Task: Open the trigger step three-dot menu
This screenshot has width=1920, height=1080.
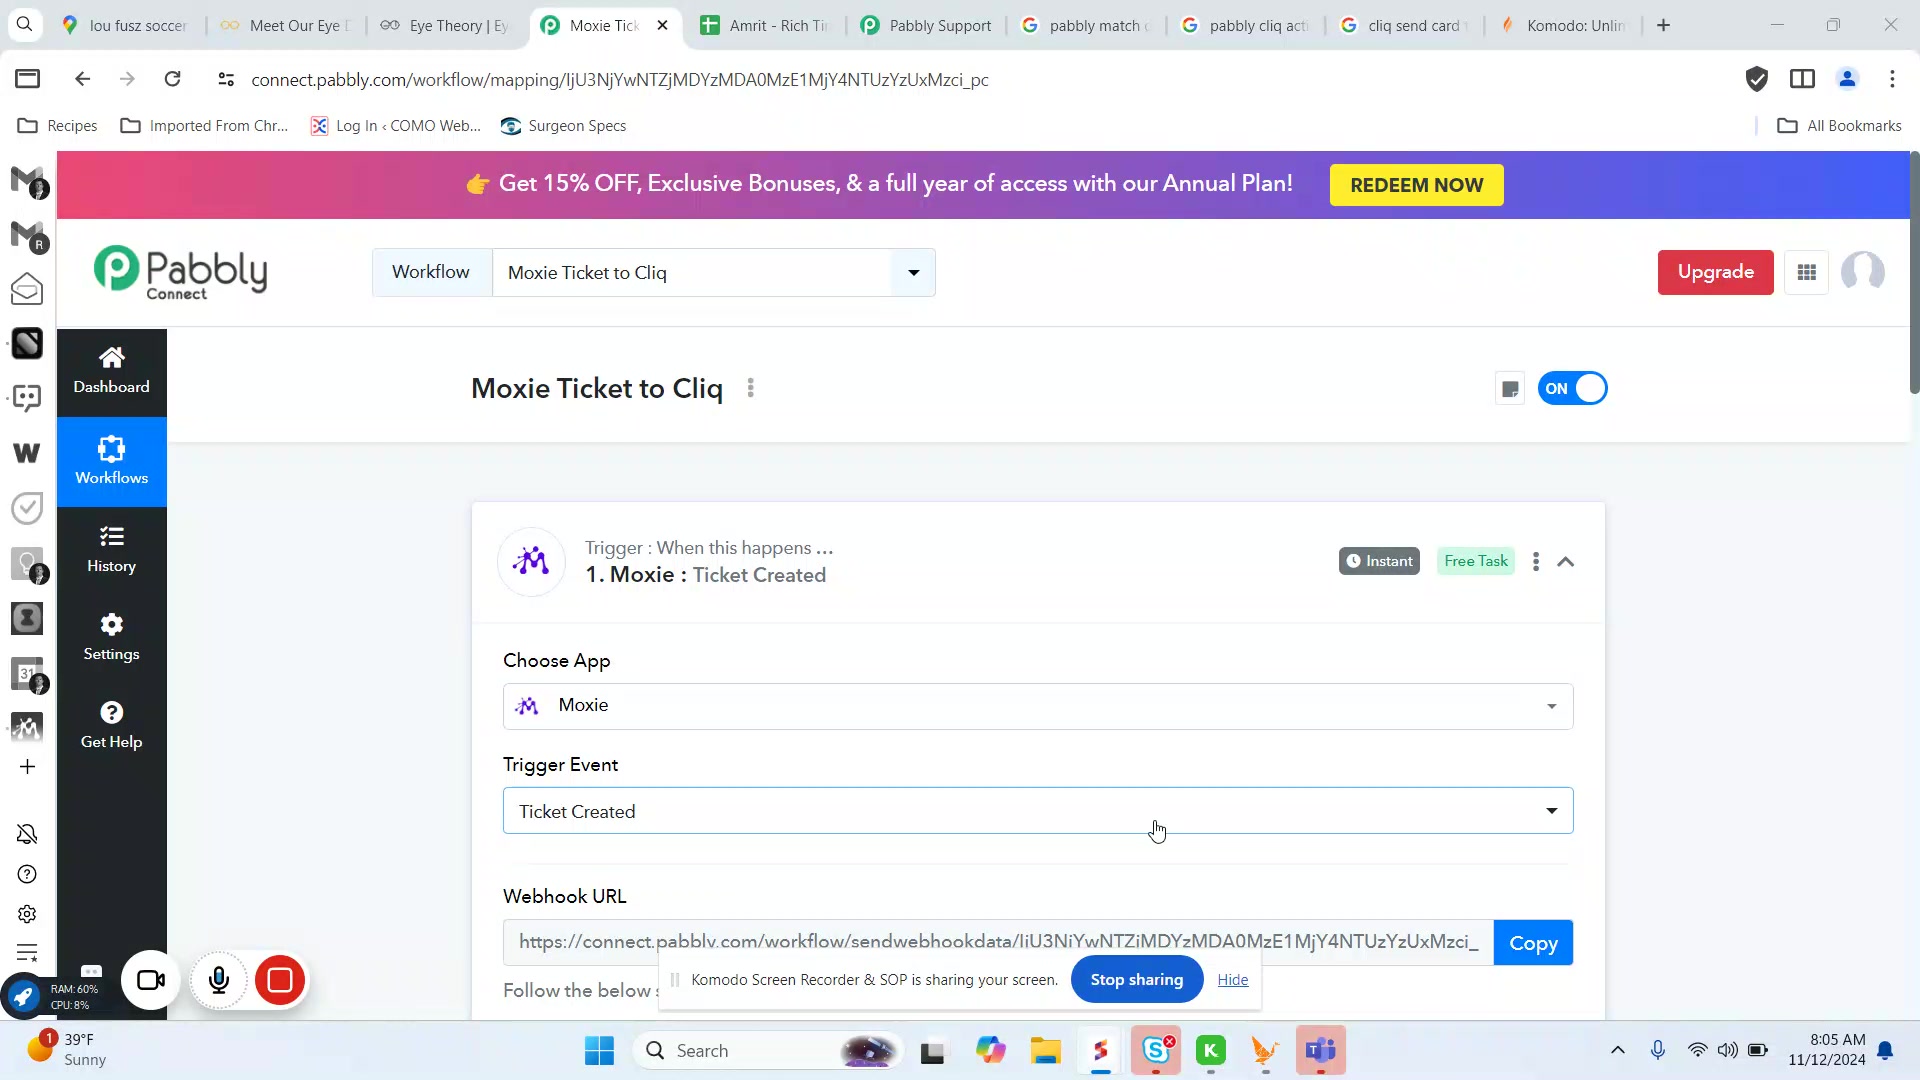Action: point(1536,562)
